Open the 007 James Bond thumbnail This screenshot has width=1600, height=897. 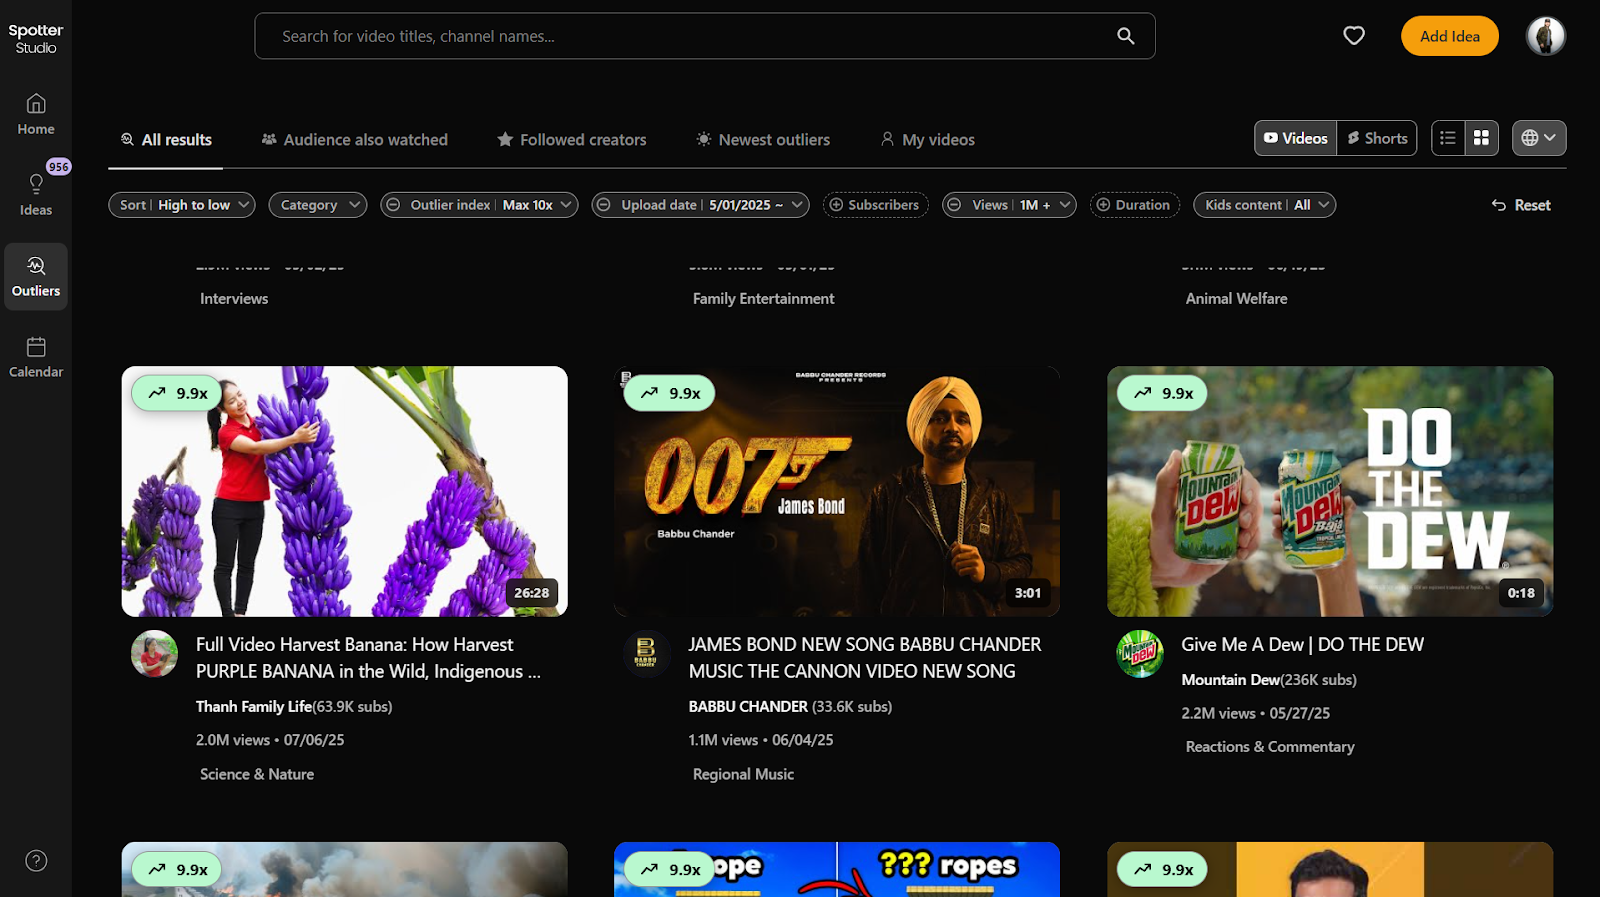click(837, 491)
